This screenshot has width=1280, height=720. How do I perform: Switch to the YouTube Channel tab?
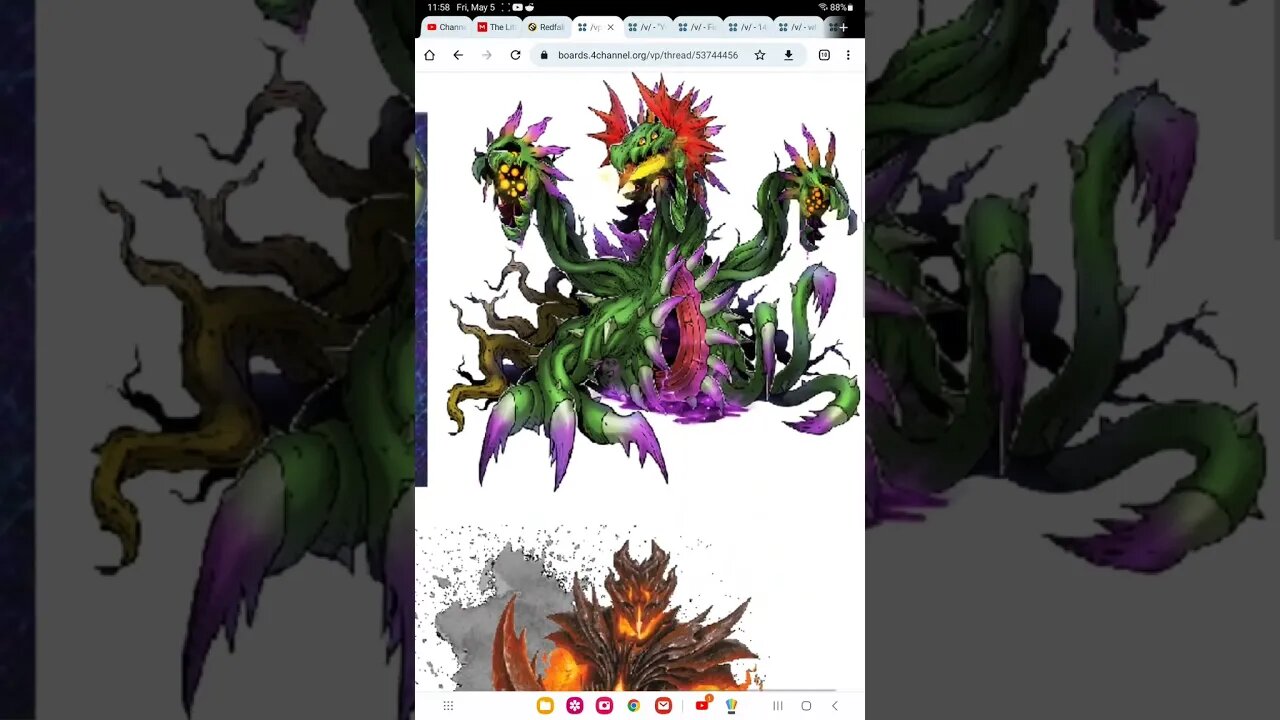[x=446, y=27]
